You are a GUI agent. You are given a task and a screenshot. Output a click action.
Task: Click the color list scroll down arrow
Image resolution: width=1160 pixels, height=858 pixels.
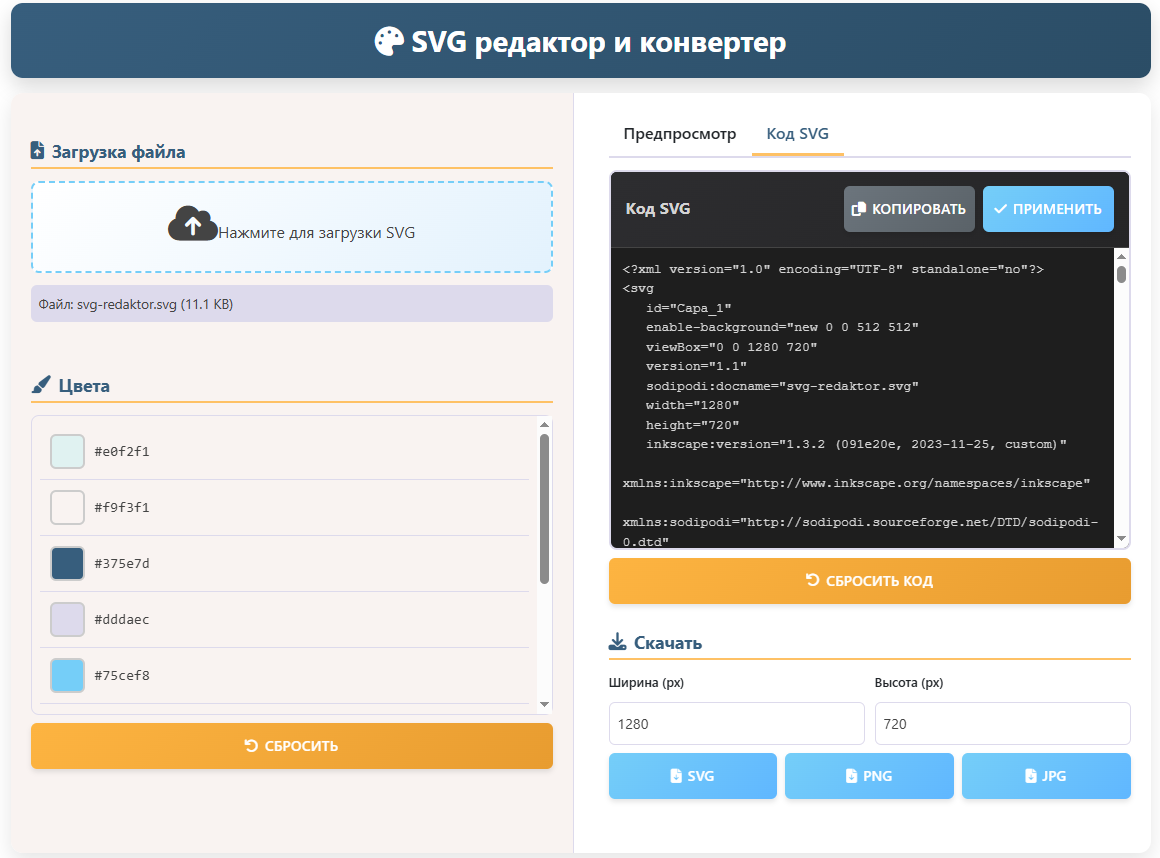click(544, 704)
